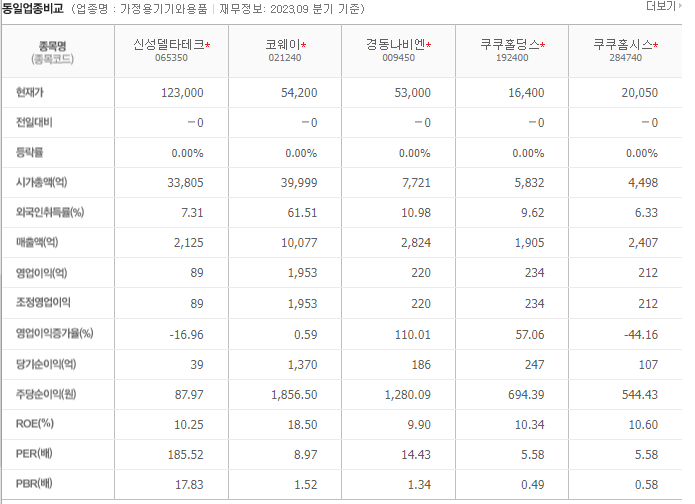Click revenue 2,407 cell
Viewport: 695px width, 504px height.
[x=643, y=243]
